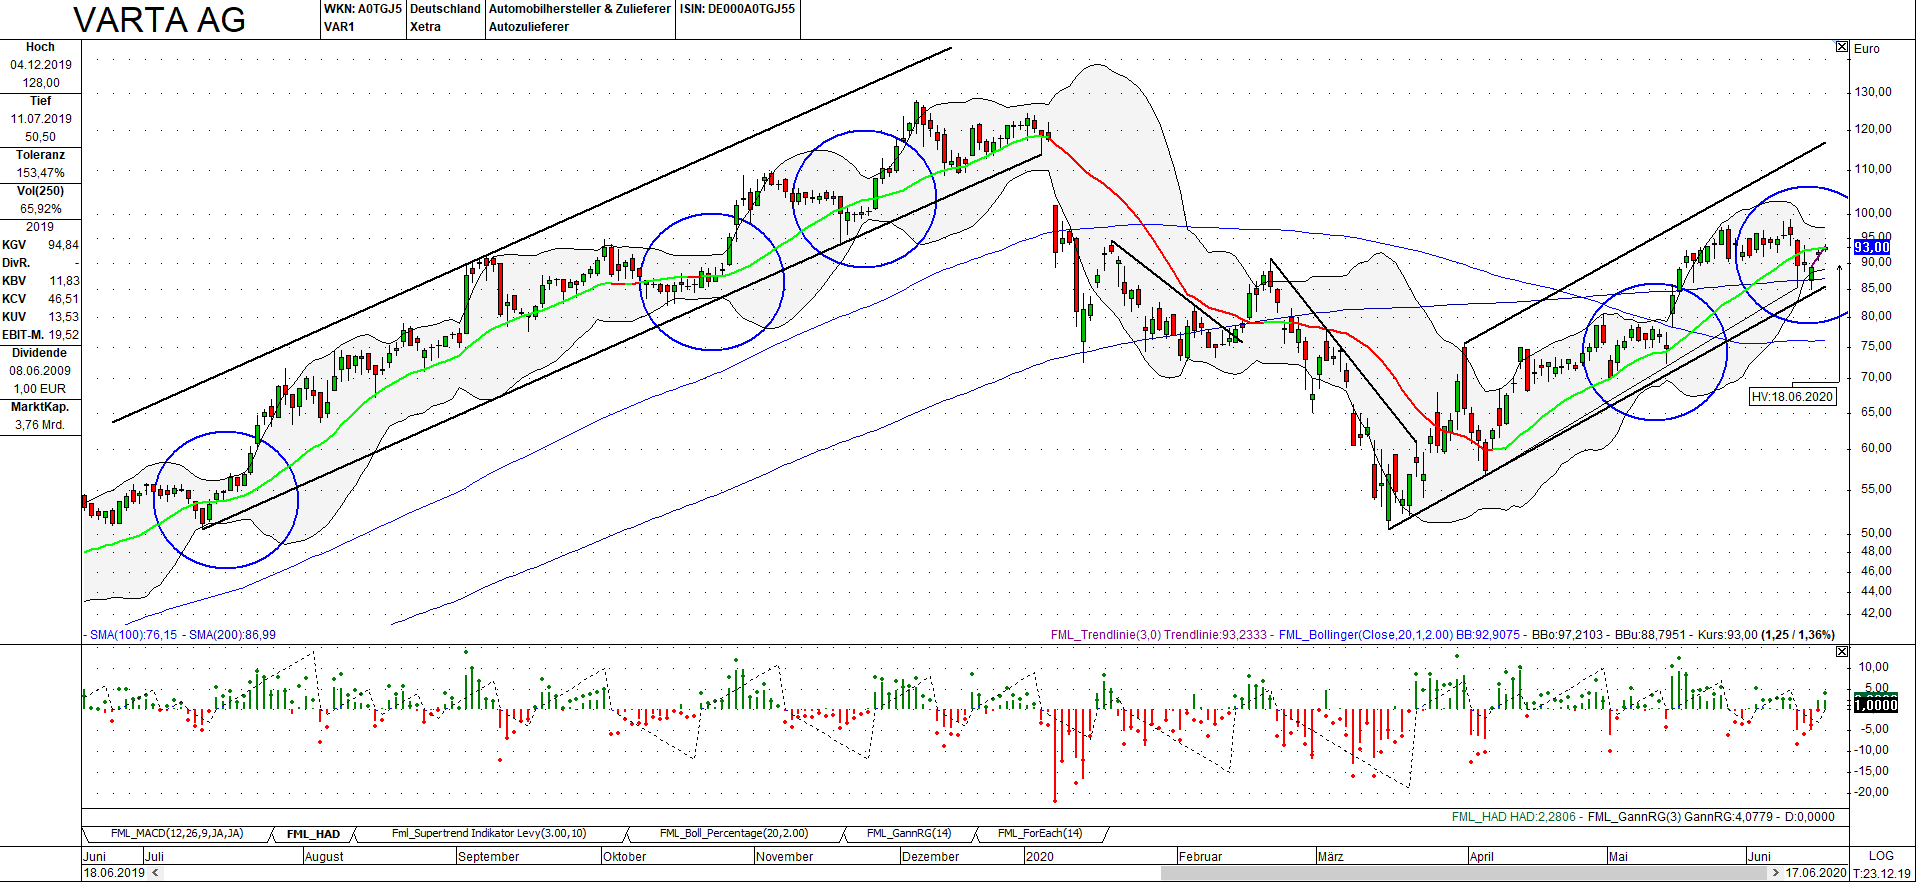Click the Kurs:93,00 legend value

1728,635
